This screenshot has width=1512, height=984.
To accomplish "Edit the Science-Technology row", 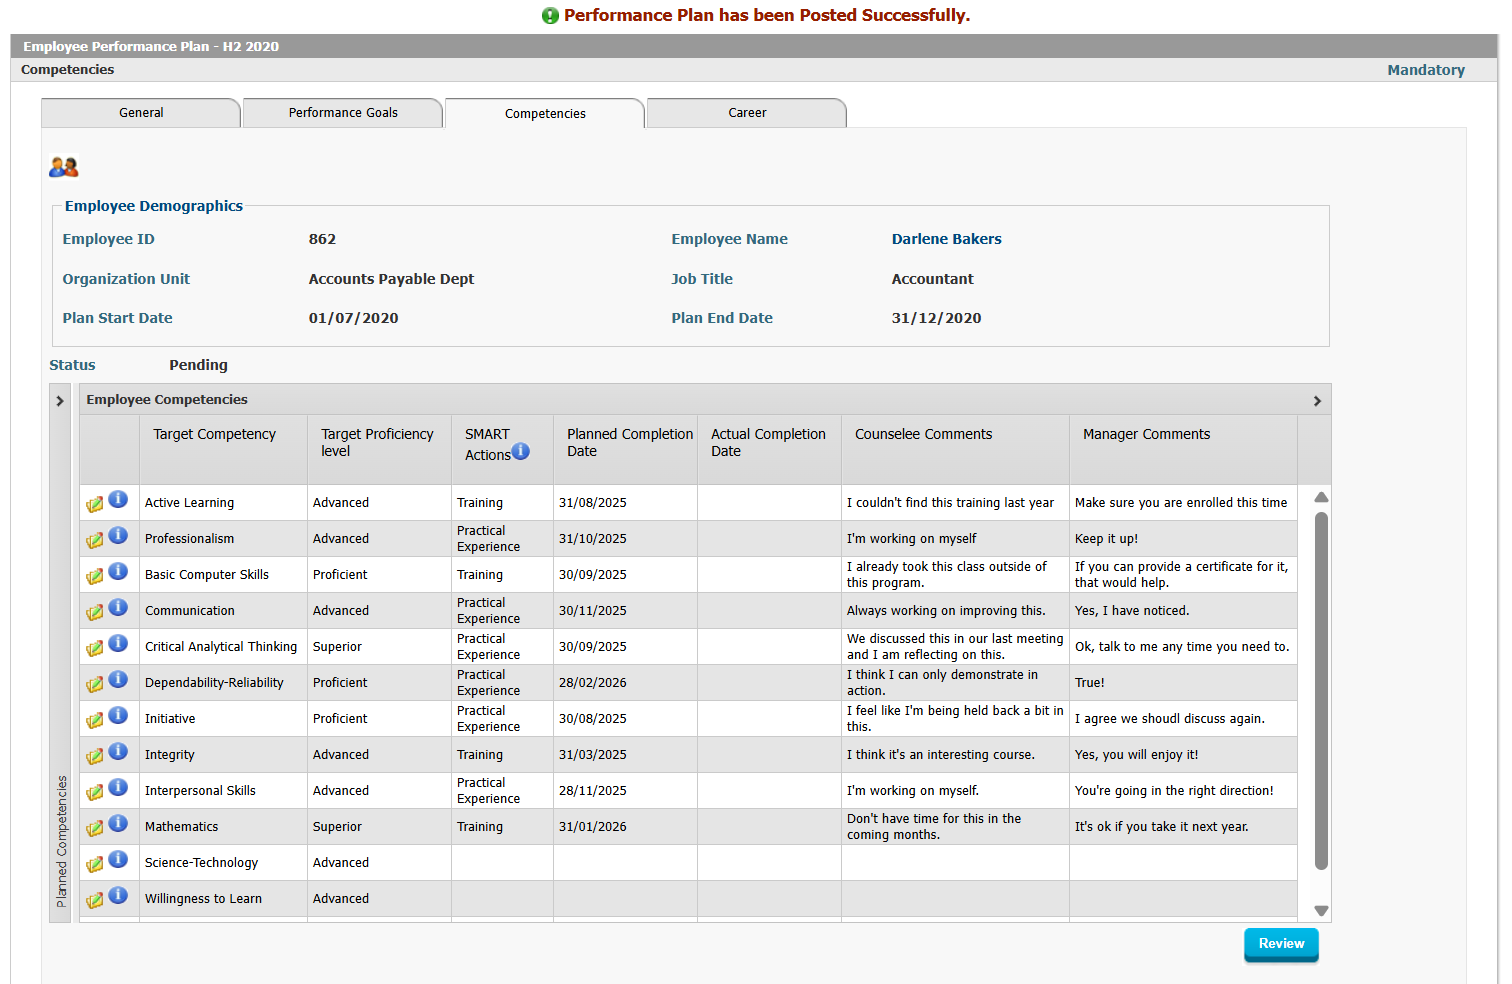I will [95, 864].
